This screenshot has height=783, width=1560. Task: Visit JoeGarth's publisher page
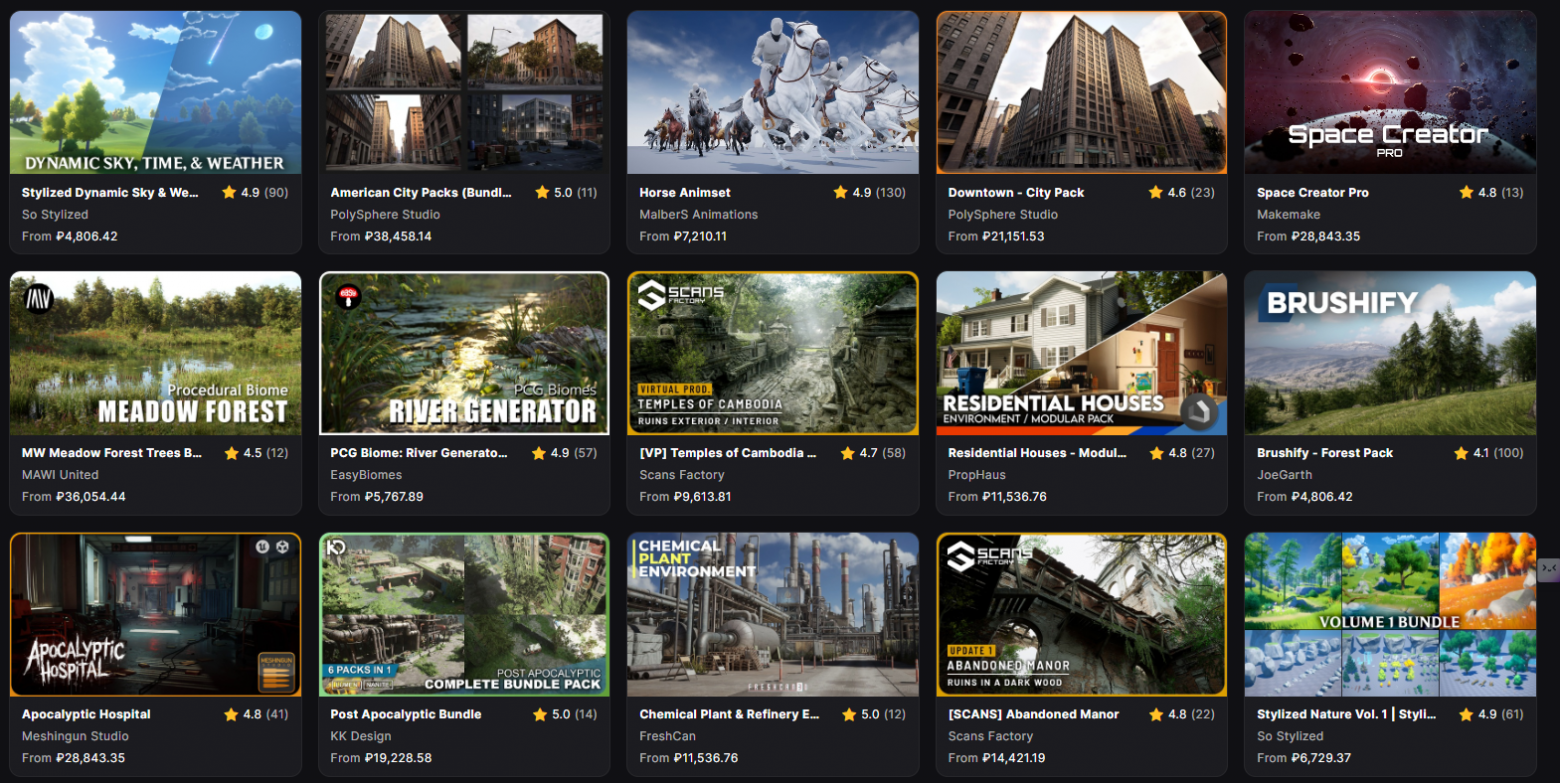tap(1285, 475)
